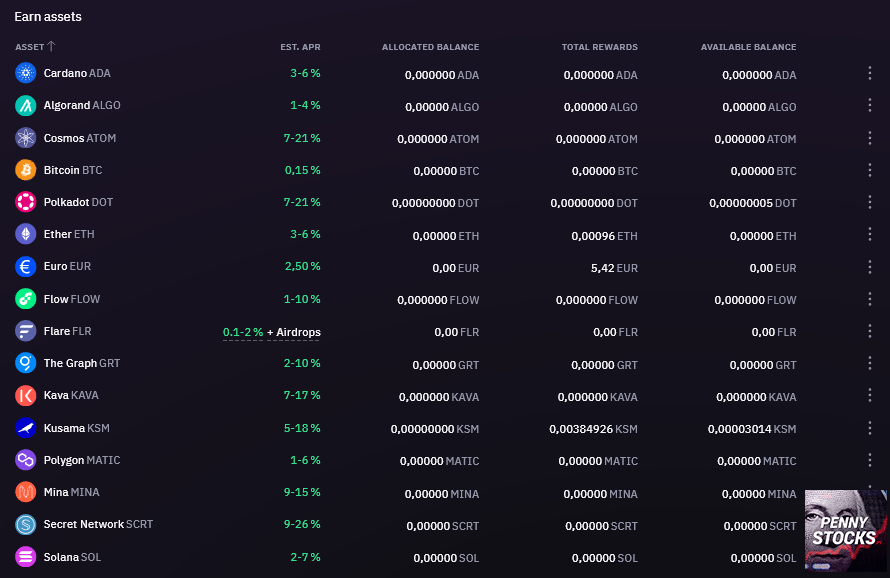Click the Cosmos ATOM asset icon
The image size is (890, 578).
click(24, 138)
